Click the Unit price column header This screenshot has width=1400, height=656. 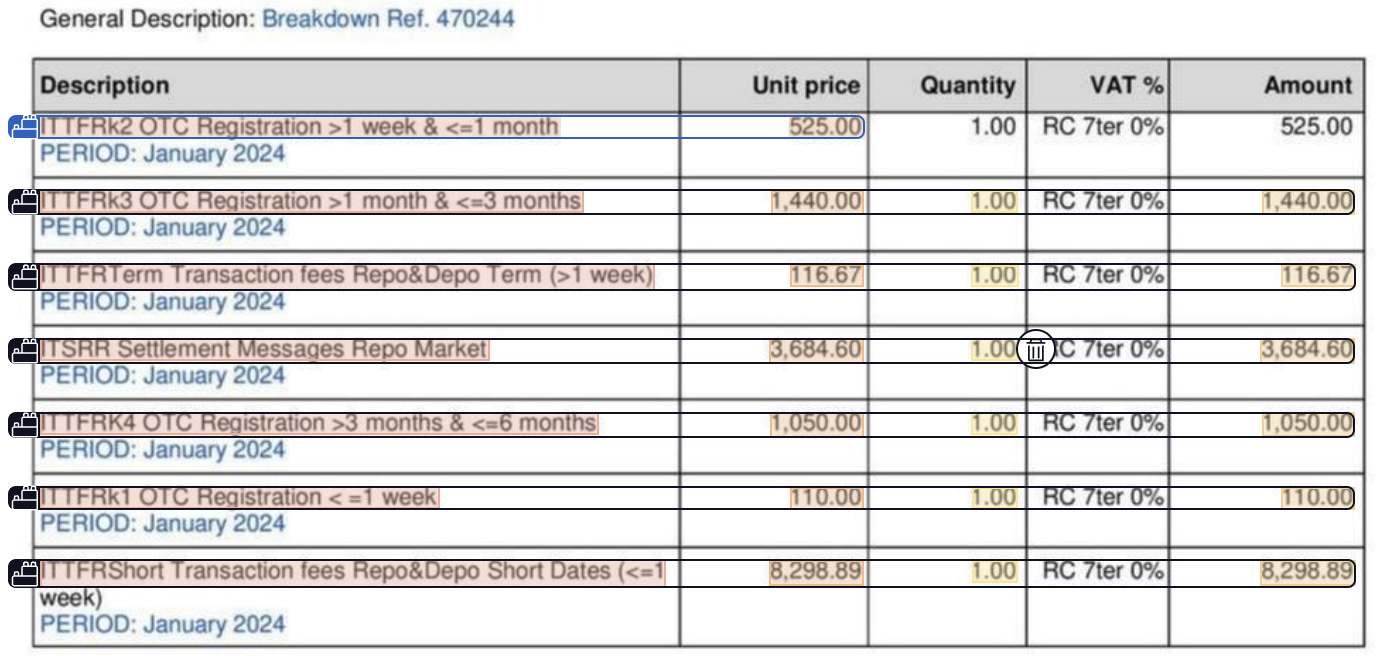pos(806,86)
